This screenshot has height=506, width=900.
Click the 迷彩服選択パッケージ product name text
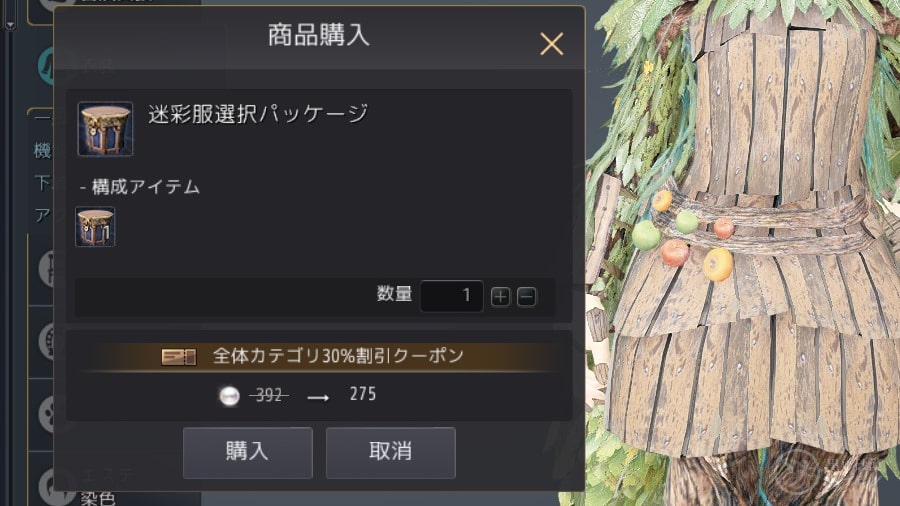pos(258,114)
